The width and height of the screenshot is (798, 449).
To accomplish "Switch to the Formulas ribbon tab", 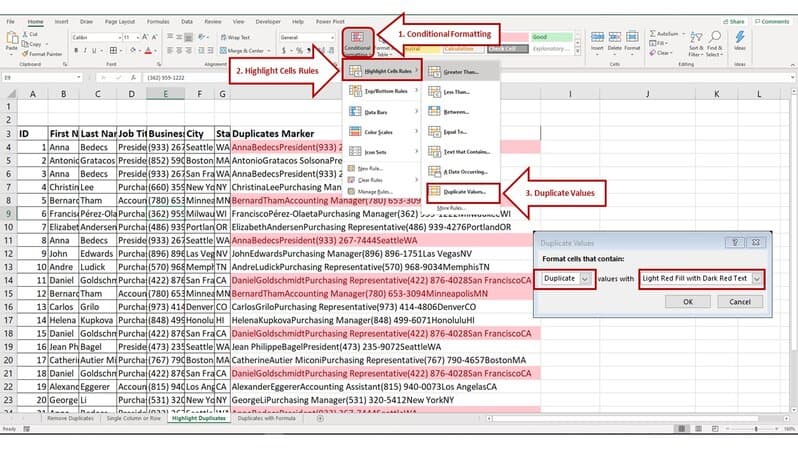I will point(158,22).
